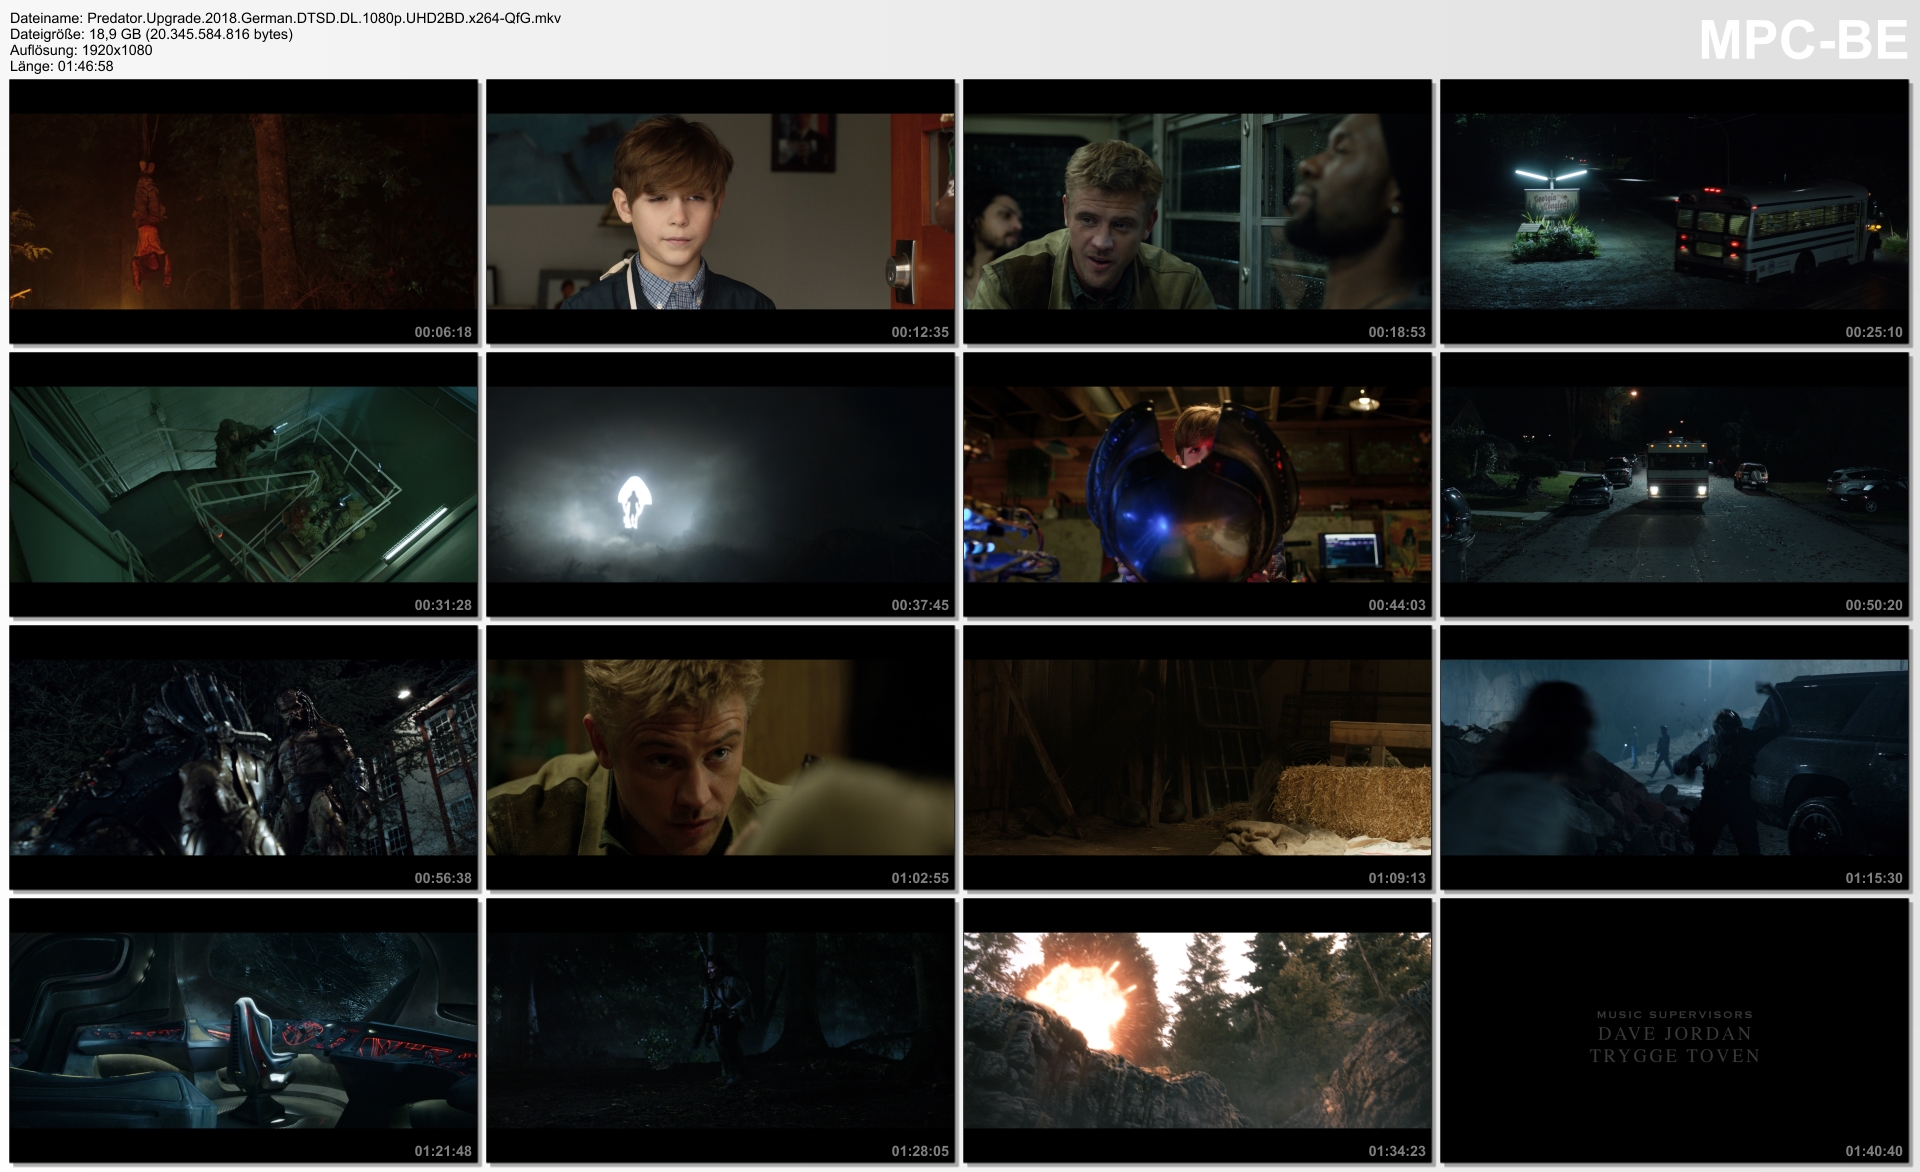Open the thumbnail at 00:50:20
Image resolution: width=1920 pixels, height=1172 pixels.
[1675, 484]
